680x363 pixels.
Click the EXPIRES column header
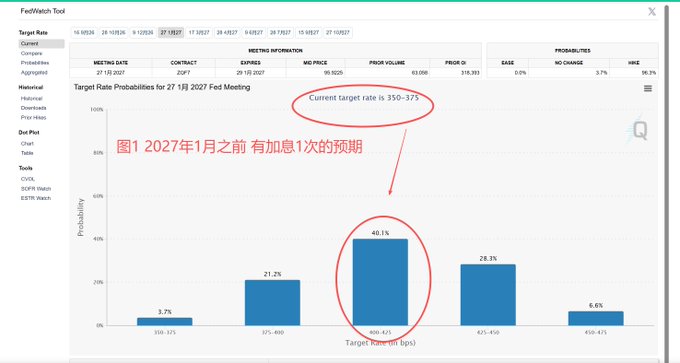pos(250,63)
